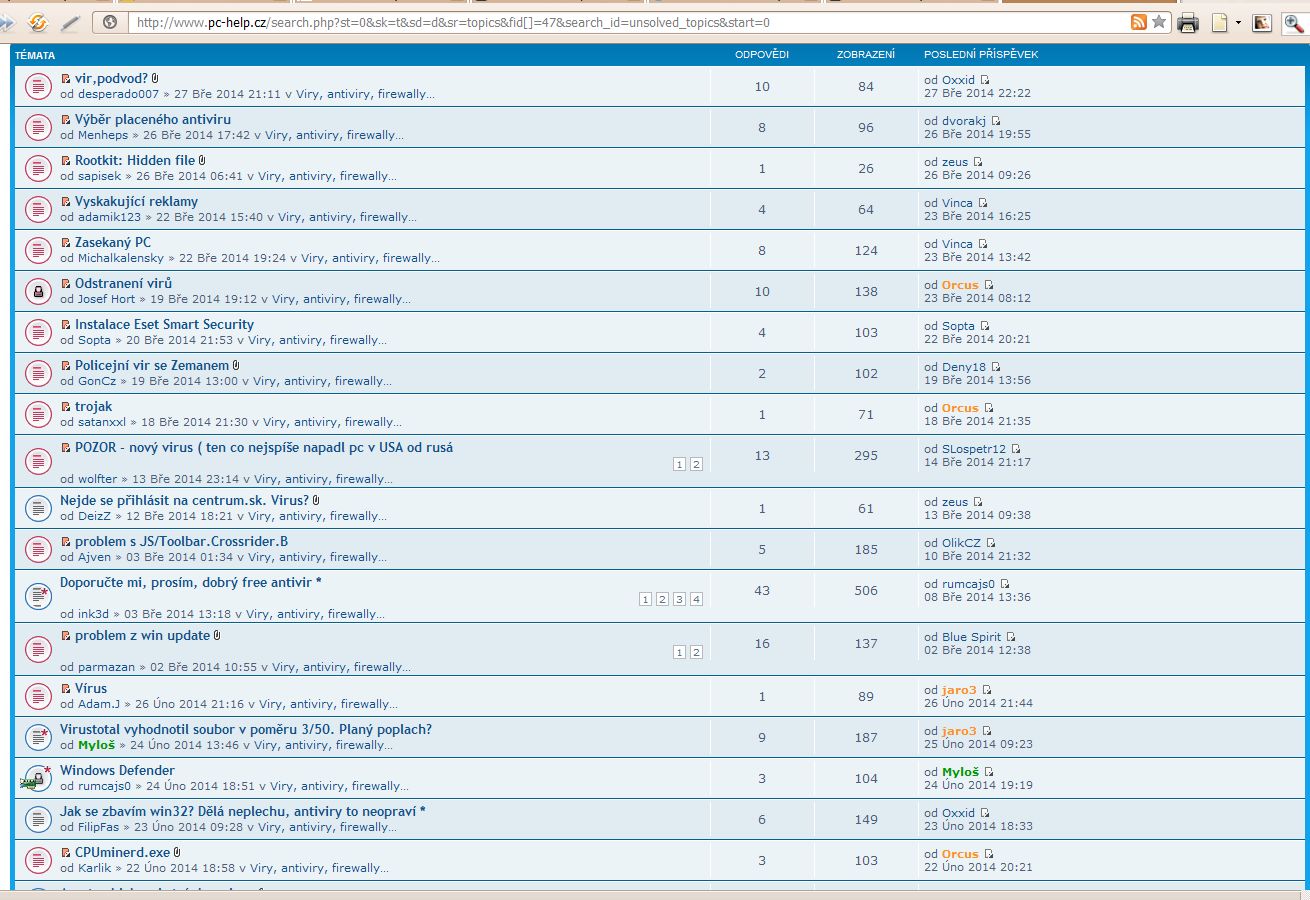Bookmark page with the star icon
This screenshot has height=900, width=1310.
[1159, 22]
